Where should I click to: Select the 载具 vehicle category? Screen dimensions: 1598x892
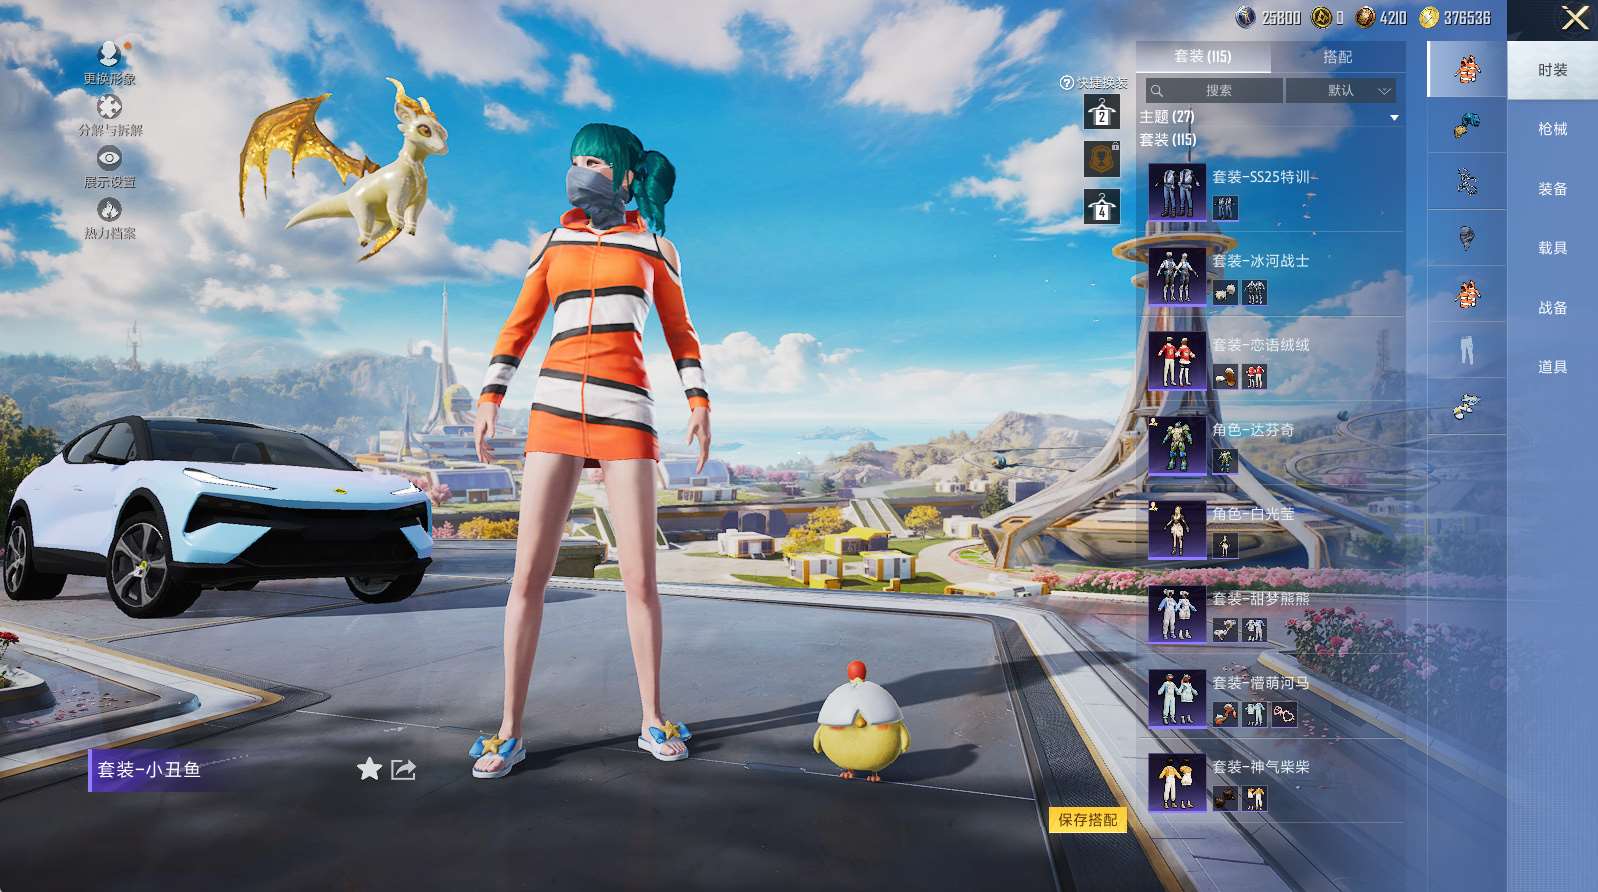[1552, 248]
